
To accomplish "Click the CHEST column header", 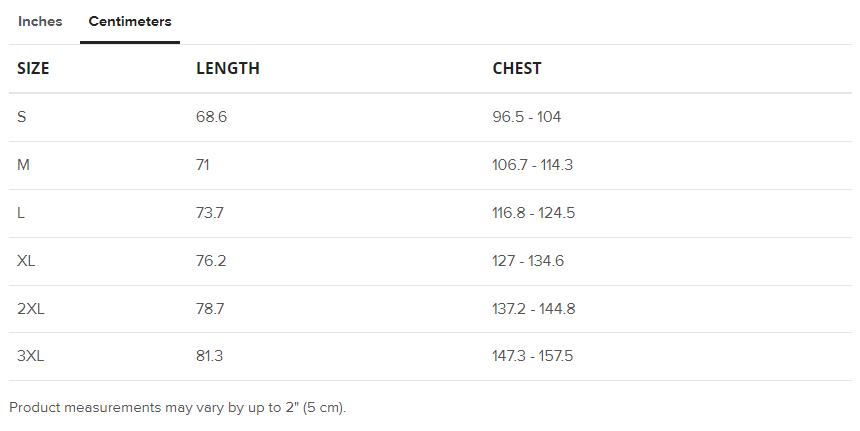I will coord(517,69).
